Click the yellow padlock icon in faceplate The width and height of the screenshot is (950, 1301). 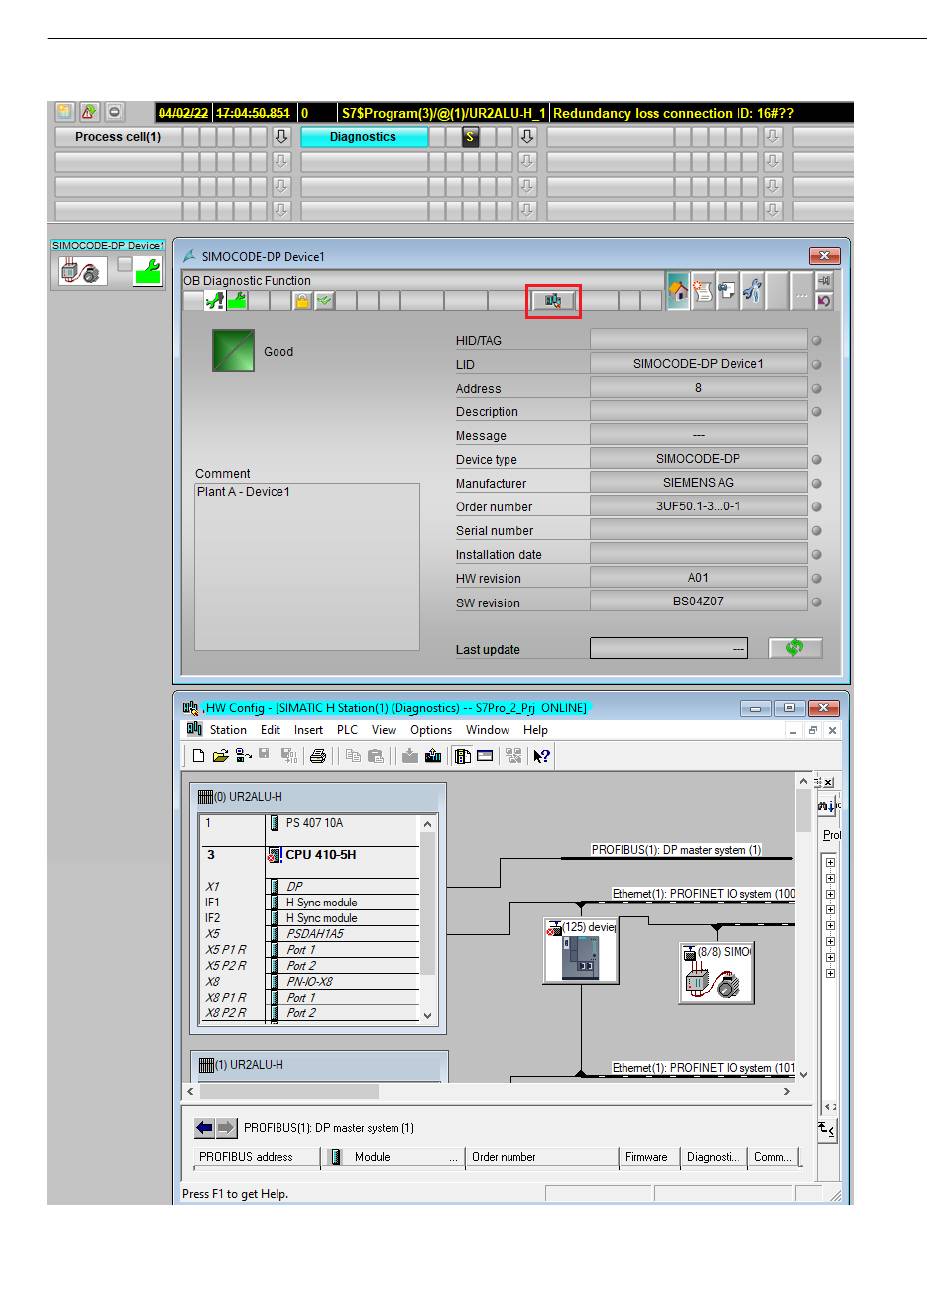(x=302, y=300)
